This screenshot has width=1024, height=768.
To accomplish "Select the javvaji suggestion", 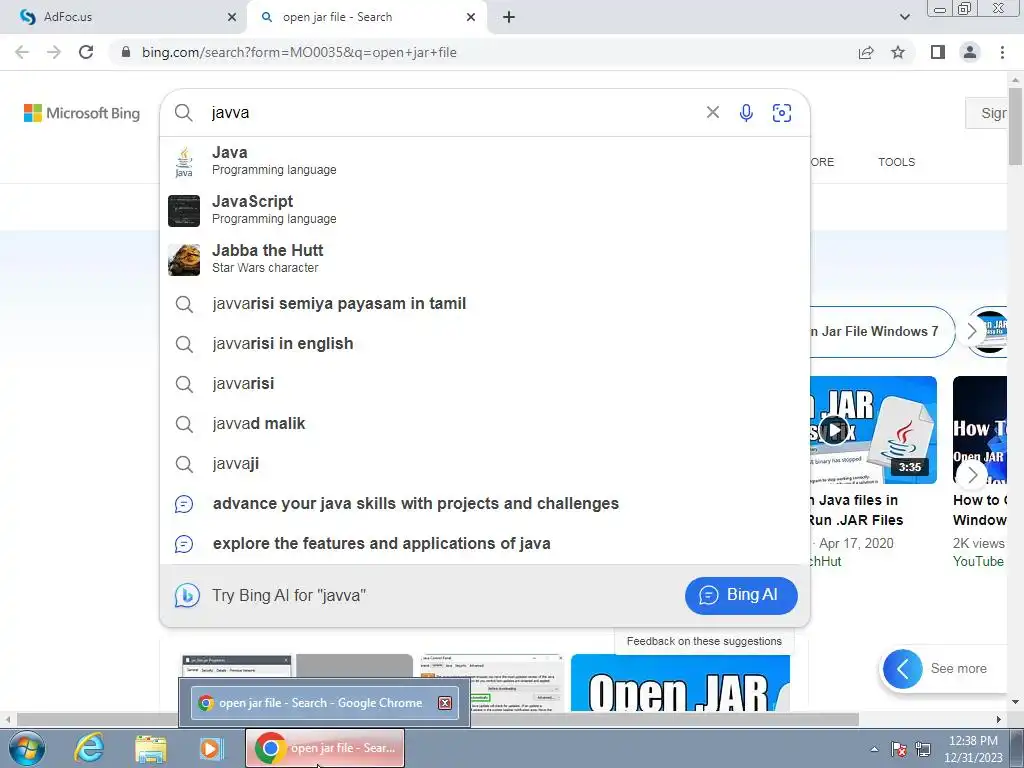I will (485, 464).
